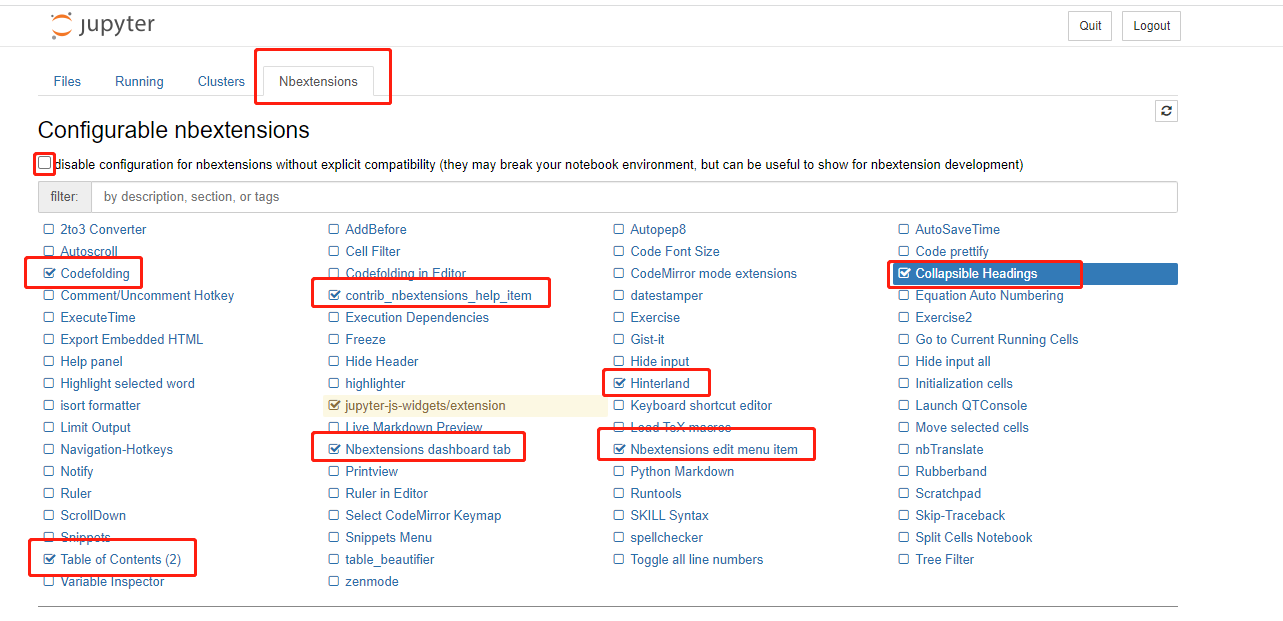
Task: Click the Jupyter logo
Action: (103, 25)
